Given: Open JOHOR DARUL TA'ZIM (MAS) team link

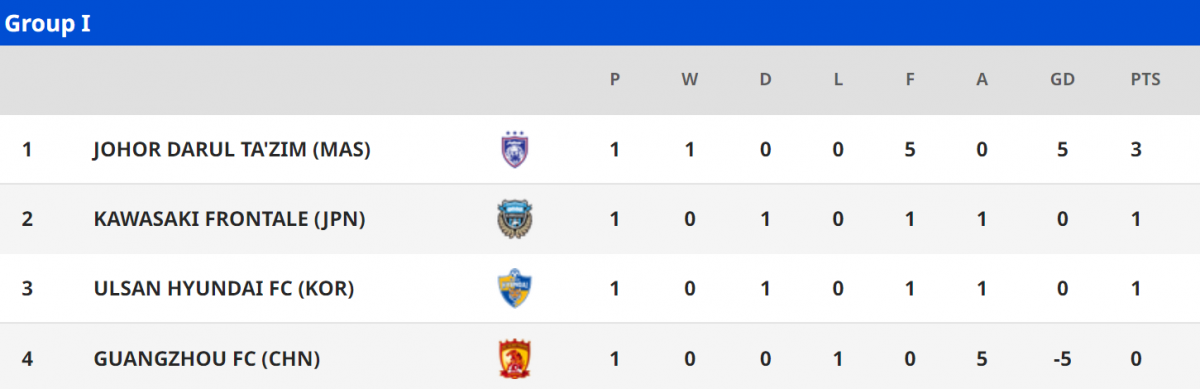Looking at the screenshot, I should (232, 150).
